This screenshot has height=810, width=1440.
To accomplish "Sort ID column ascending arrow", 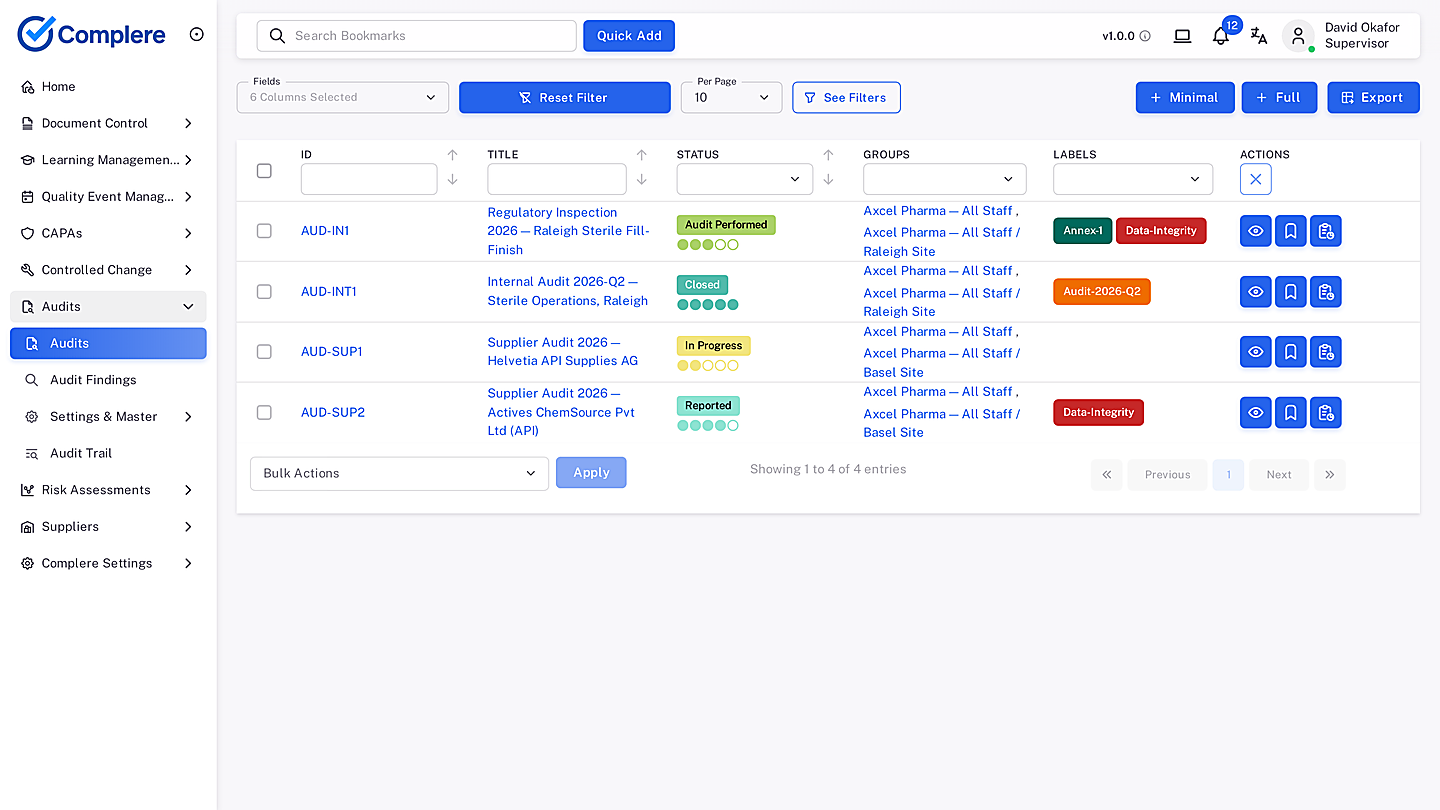I will tap(452, 155).
